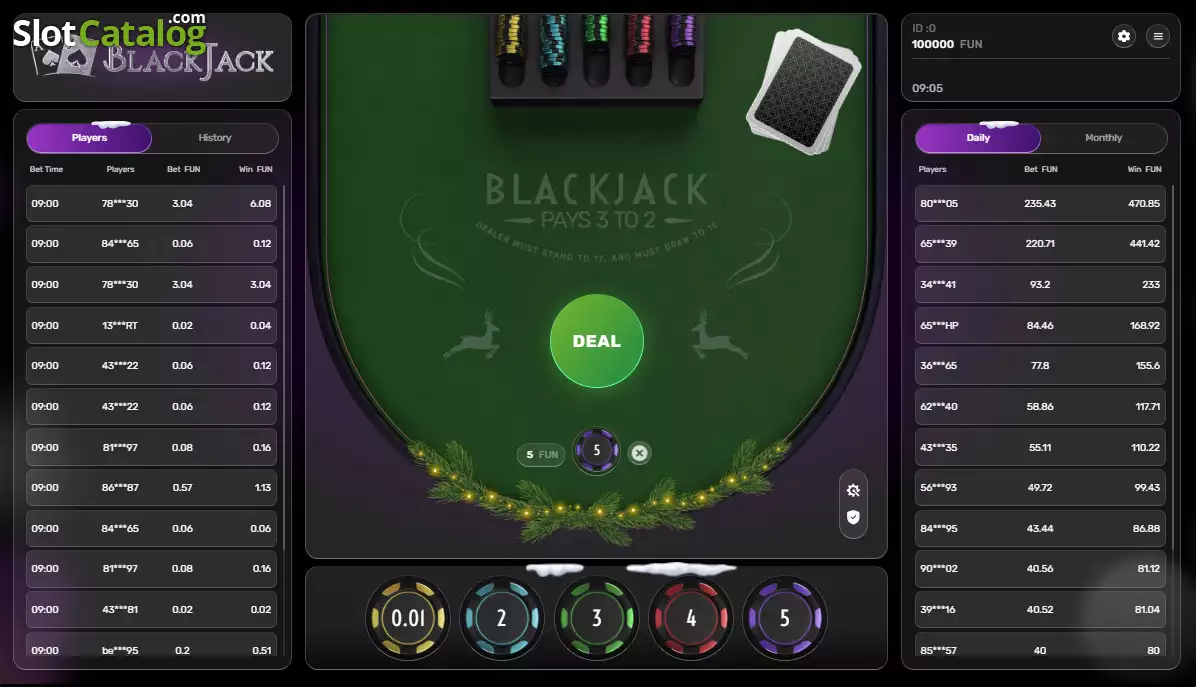Open settings gear in top-right panel
Screen dimensions: 1196x687
click(x=1124, y=36)
